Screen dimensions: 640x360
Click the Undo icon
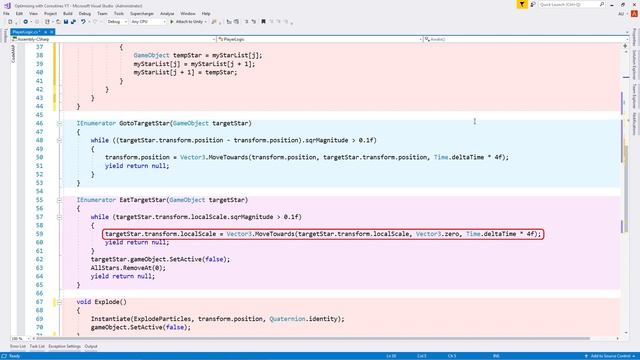83,22
